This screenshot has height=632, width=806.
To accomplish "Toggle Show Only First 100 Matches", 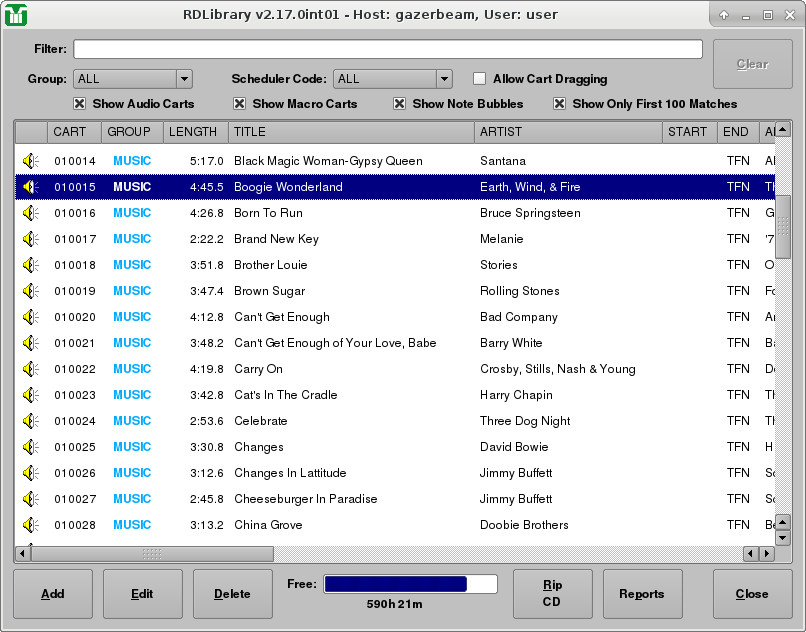I will click(560, 104).
